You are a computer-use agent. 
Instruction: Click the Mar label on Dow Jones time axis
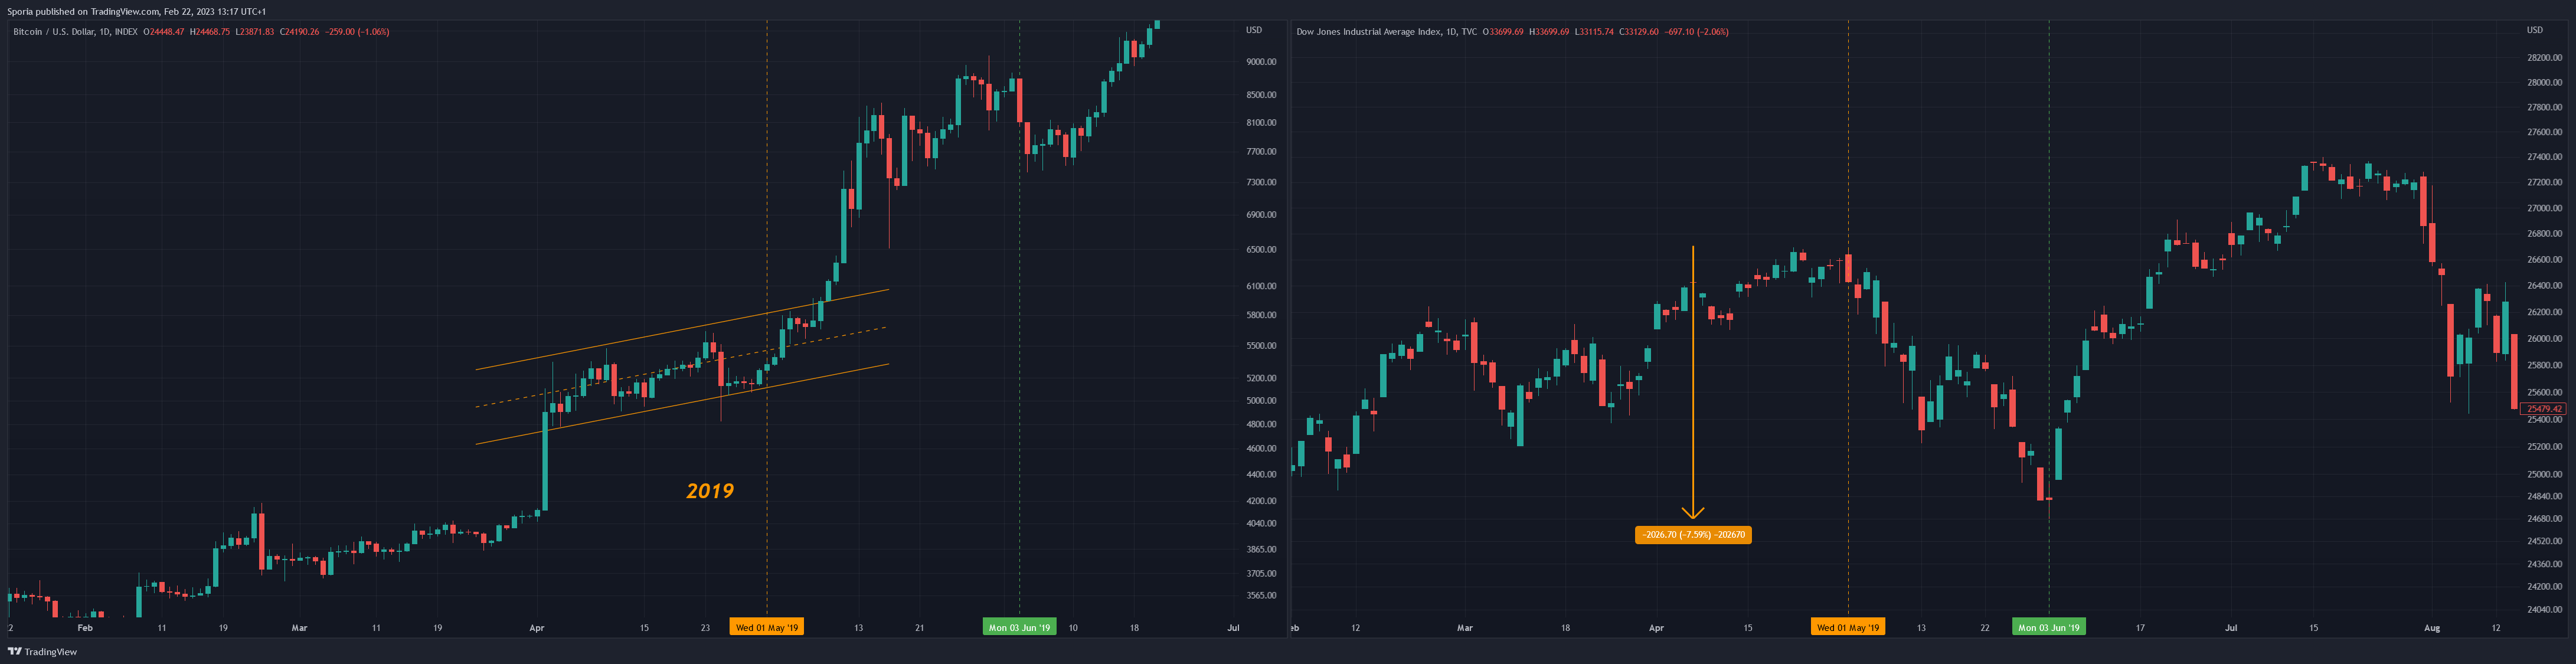click(x=1465, y=628)
